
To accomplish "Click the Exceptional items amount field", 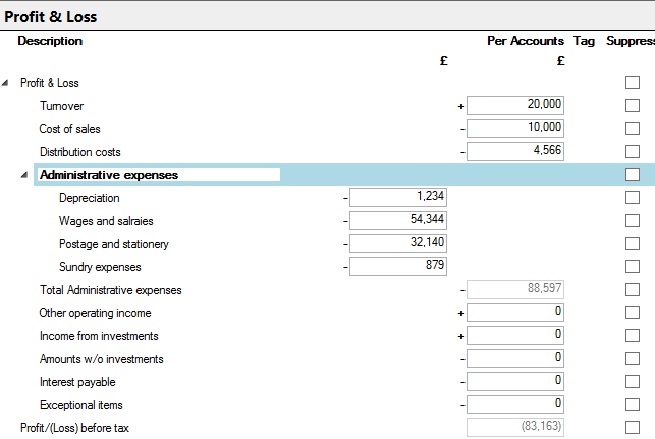I will 515,404.
